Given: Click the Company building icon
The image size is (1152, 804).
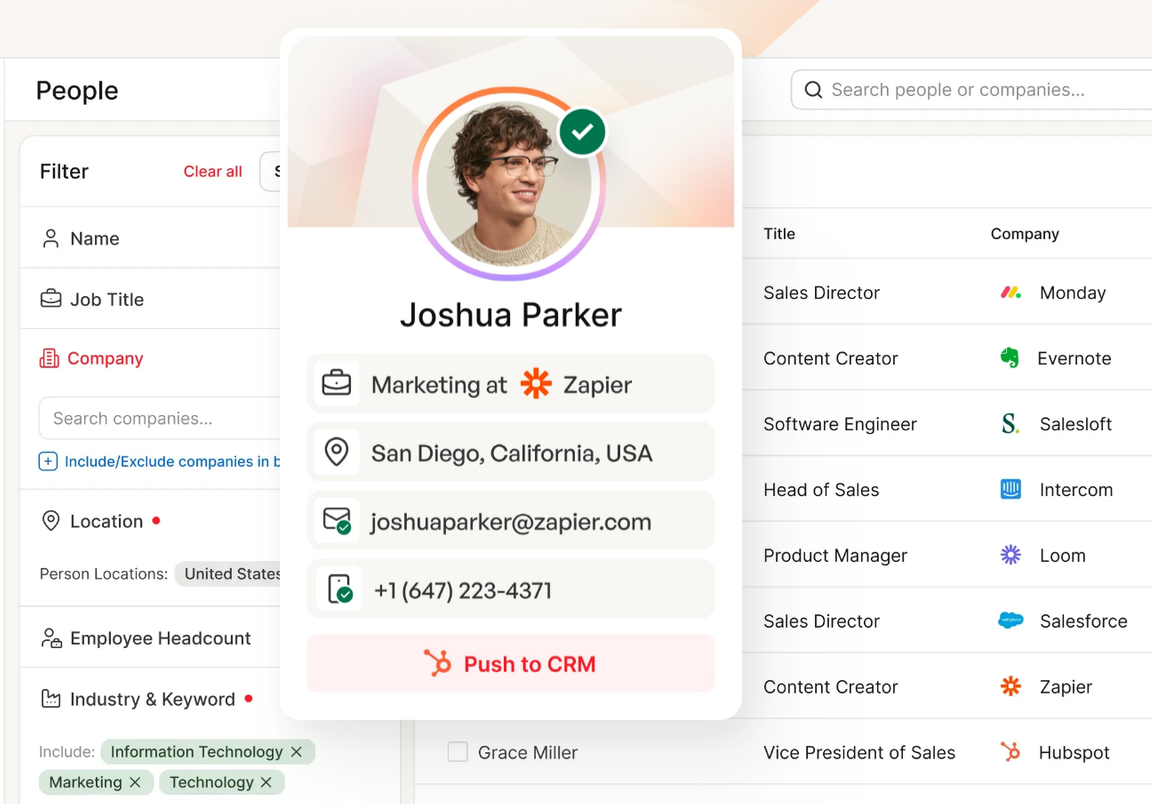Looking at the screenshot, I should tap(49, 358).
